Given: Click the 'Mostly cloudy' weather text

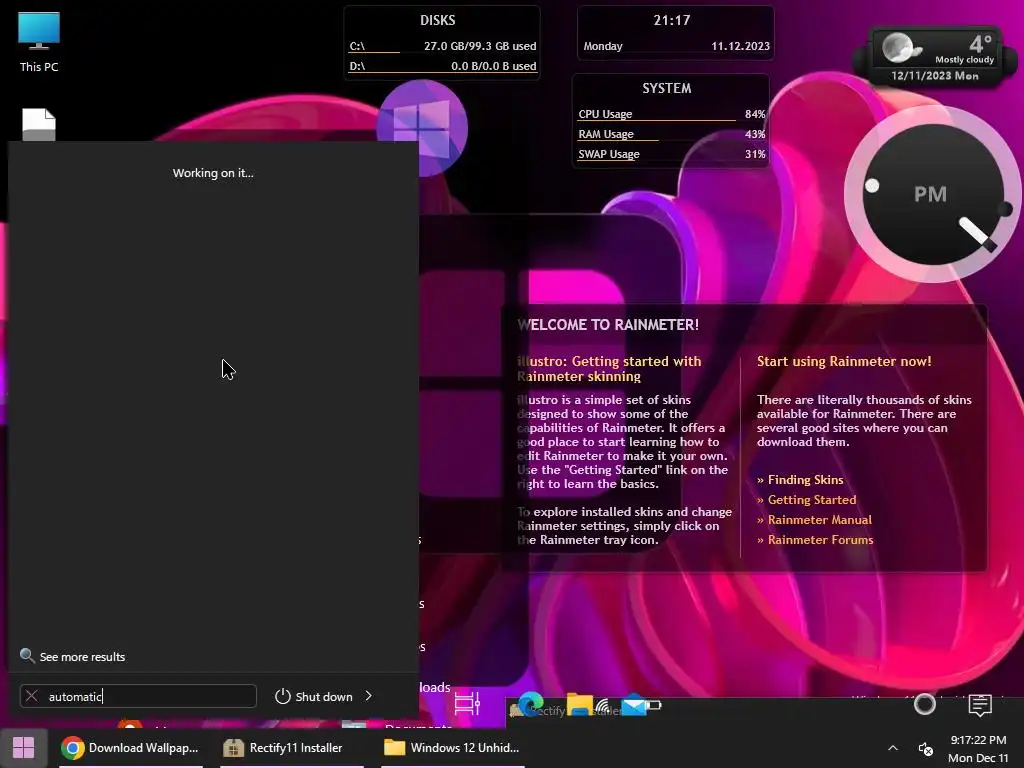Looking at the screenshot, I should 964,59.
